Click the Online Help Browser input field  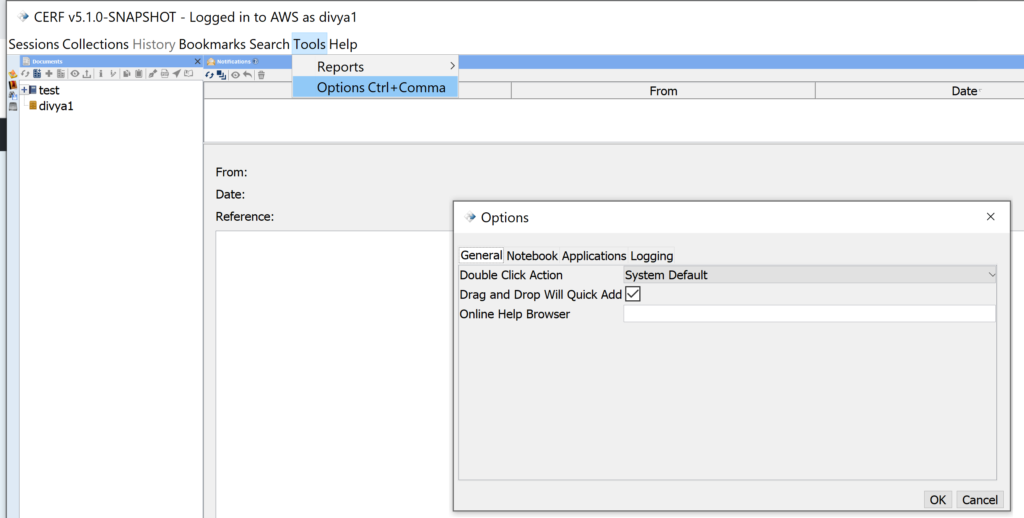point(809,314)
